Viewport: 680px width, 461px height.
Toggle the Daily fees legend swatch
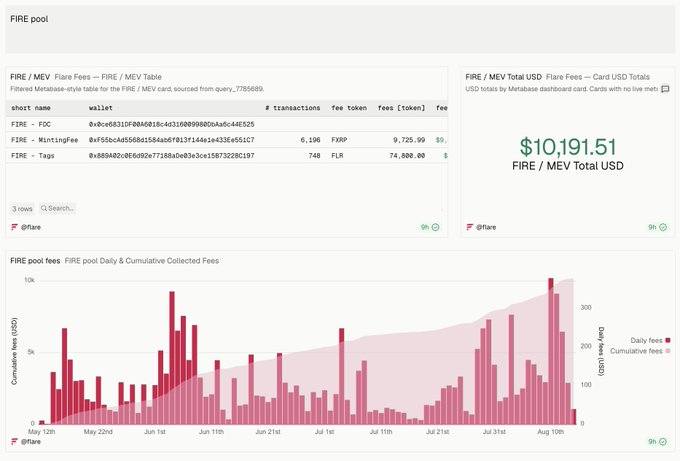point(668,340)
